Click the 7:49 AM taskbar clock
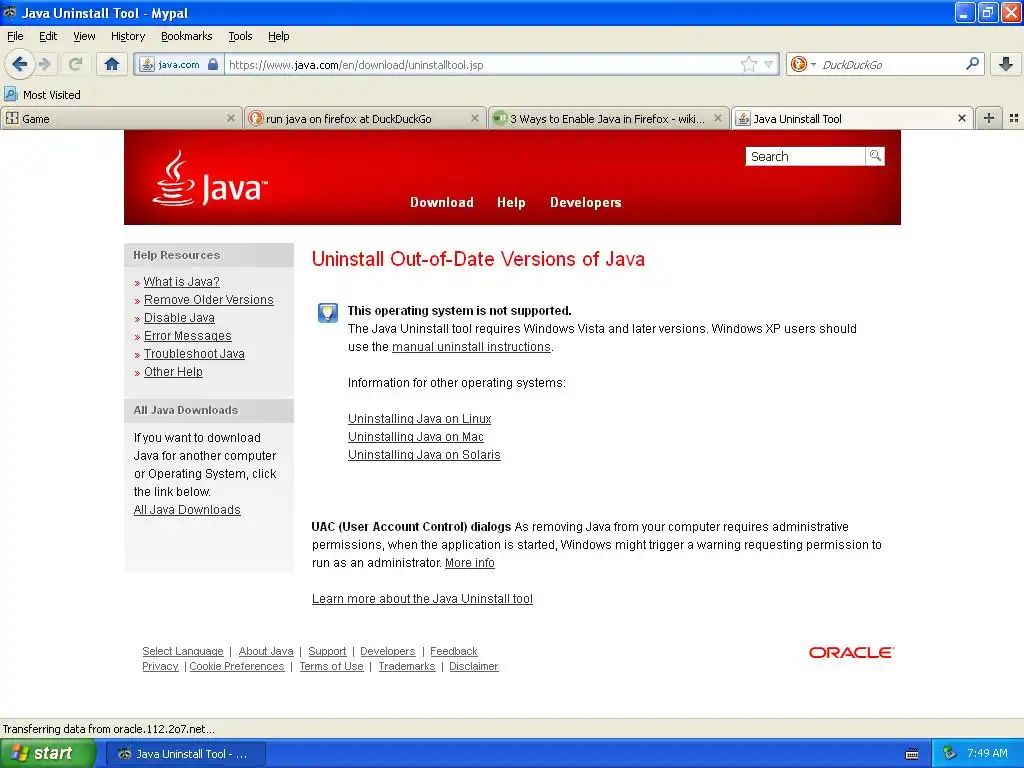1024x768 pixels. [x=987, y=754]
